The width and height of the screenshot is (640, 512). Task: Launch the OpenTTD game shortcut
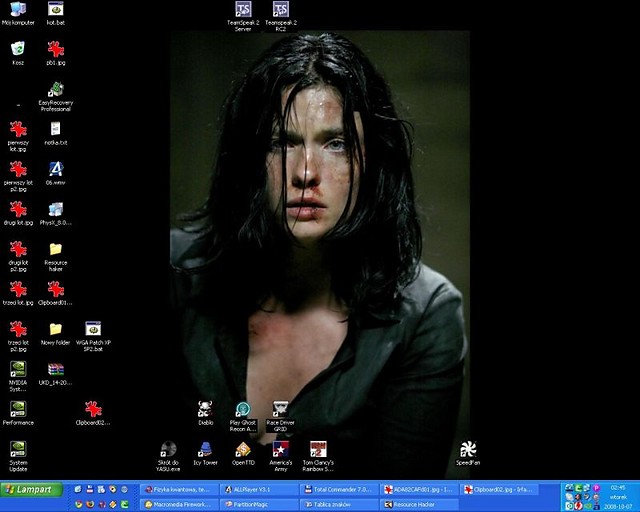[x=243, y=454]
